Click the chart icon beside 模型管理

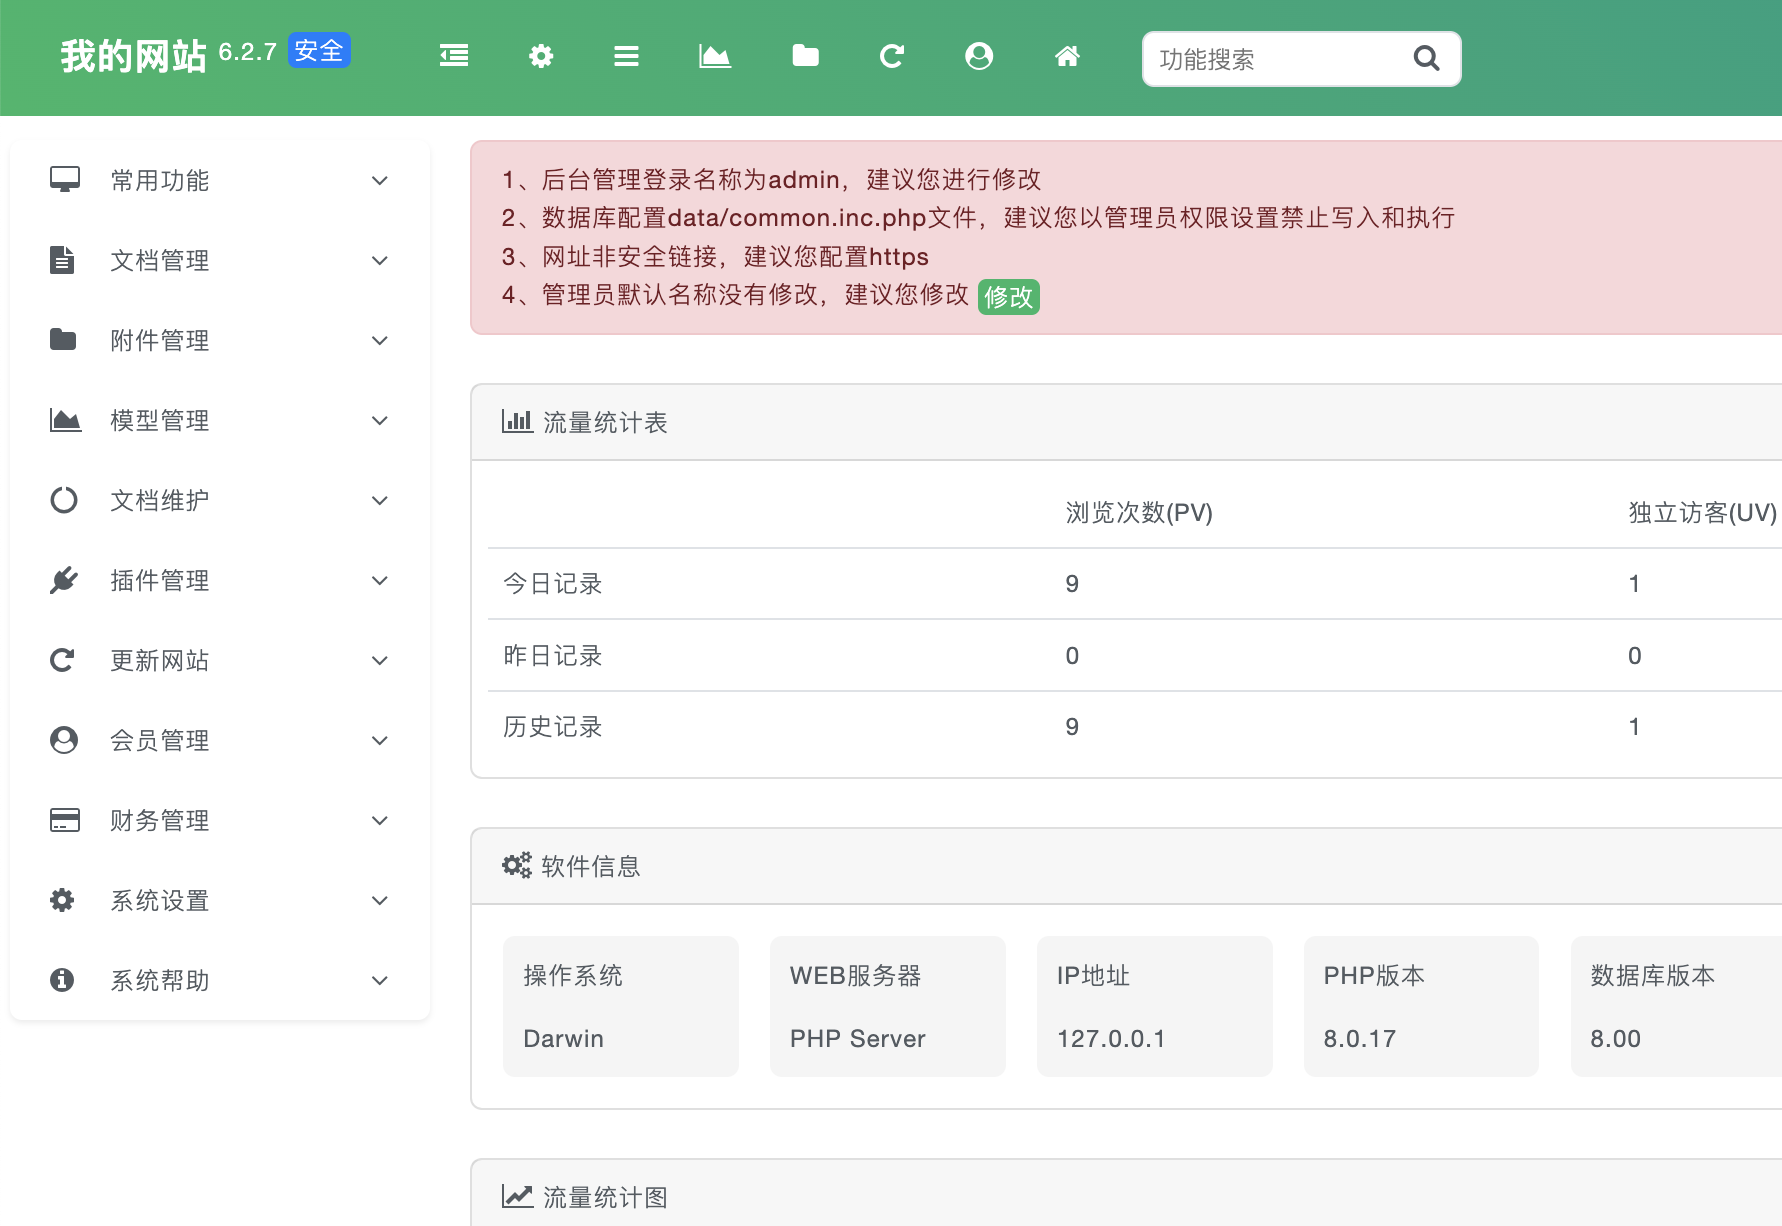(66, 419)
